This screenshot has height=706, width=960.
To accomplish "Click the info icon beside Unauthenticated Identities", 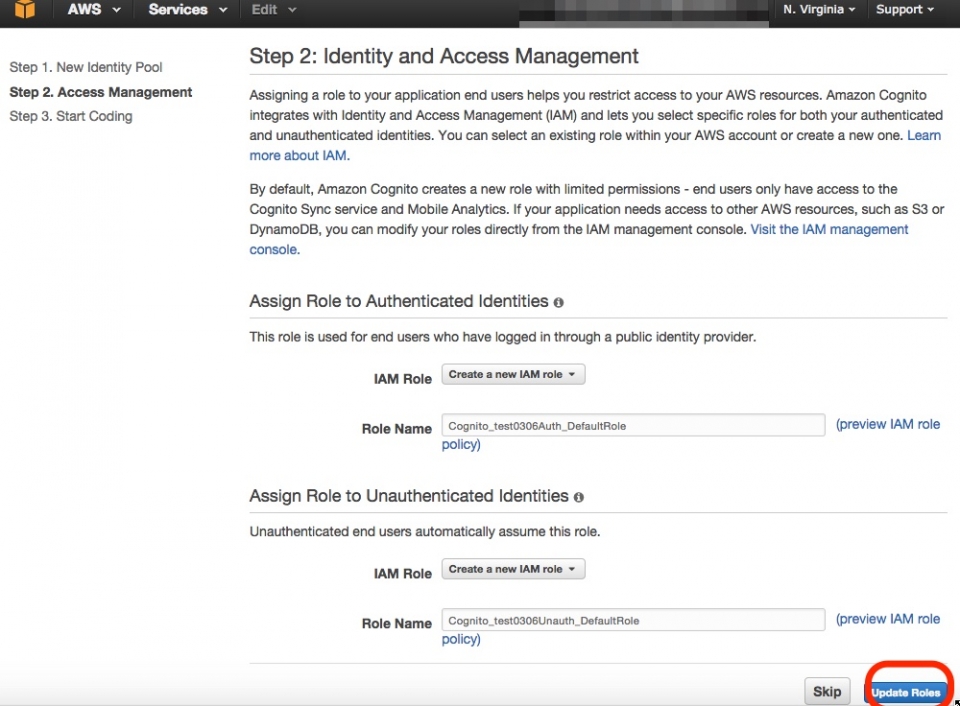I will (578, 497).
